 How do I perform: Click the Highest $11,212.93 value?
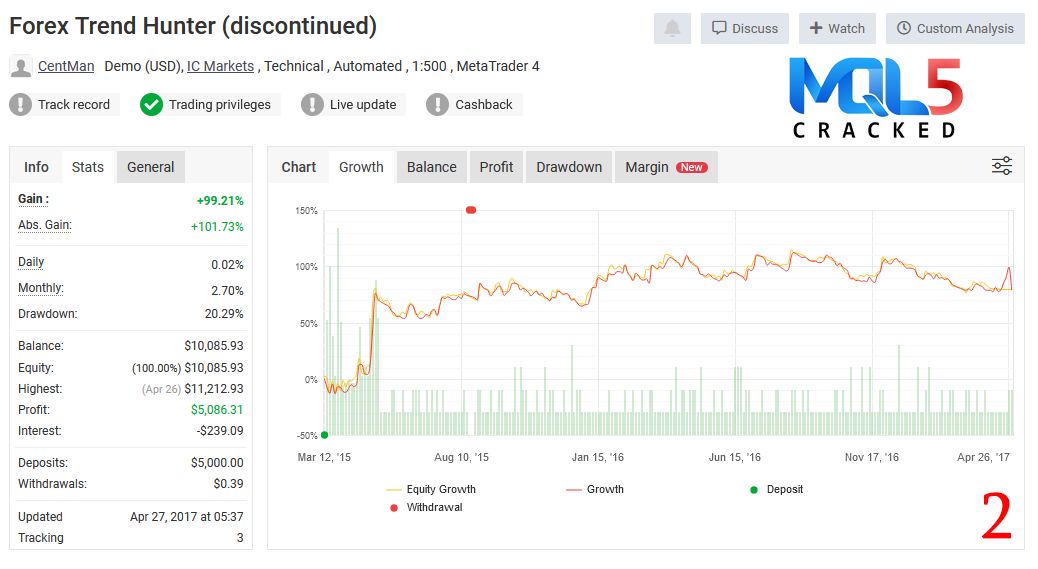(x=214, y=389)
